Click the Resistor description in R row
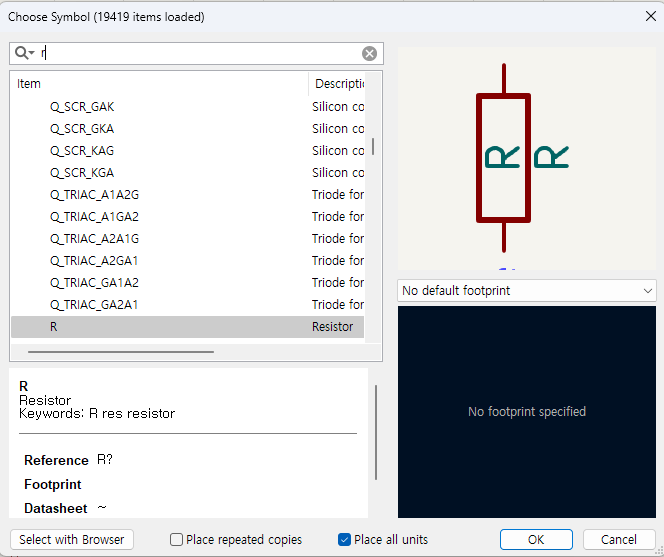Image resolution: width=664 pixels, height=557 pixels. tap(332, 327)
